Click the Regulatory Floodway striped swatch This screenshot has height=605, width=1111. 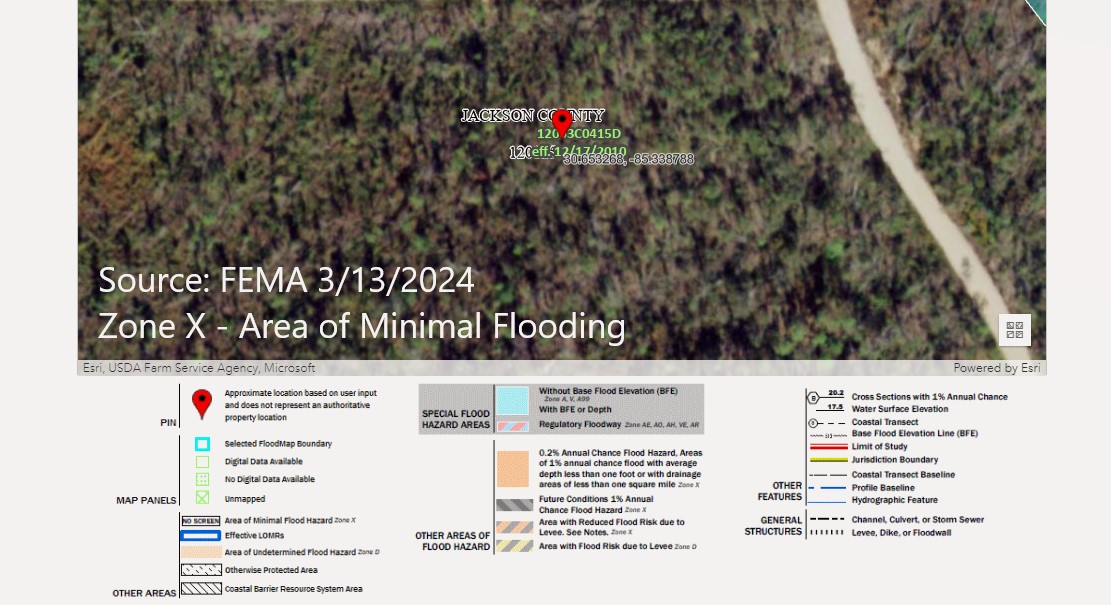tap(512, 426)
